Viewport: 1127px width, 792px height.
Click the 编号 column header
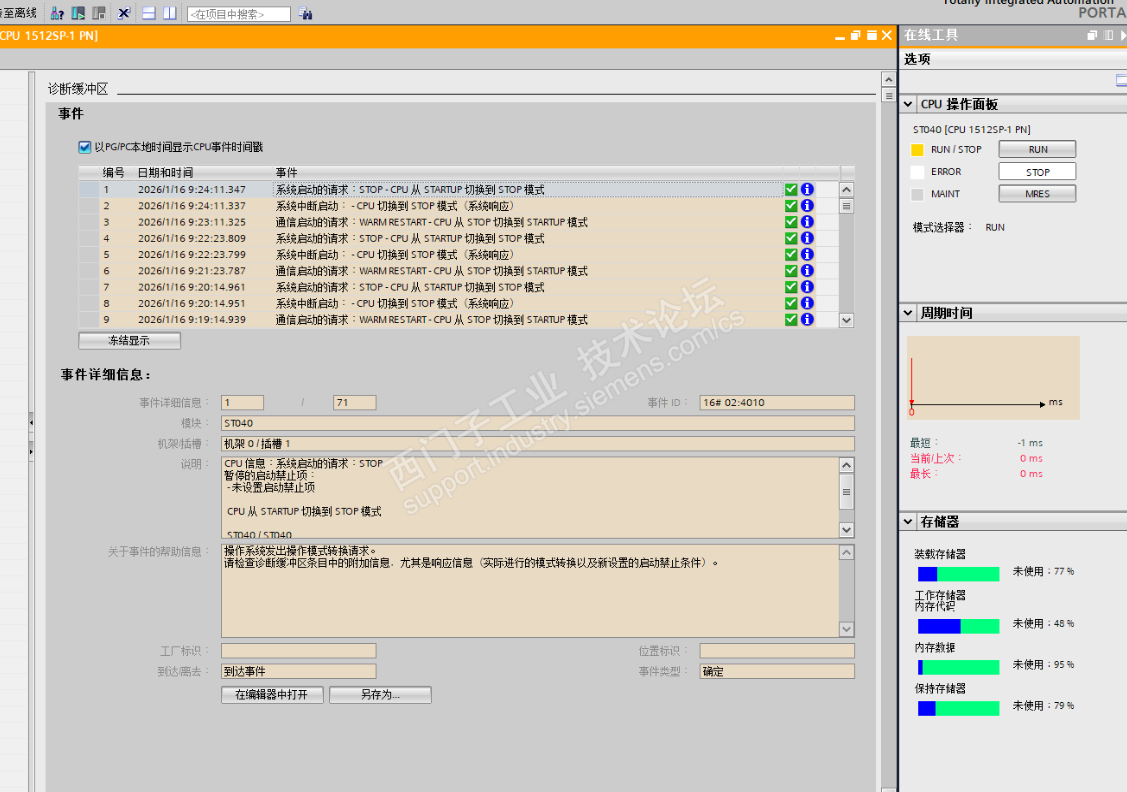tap(114, 172)
